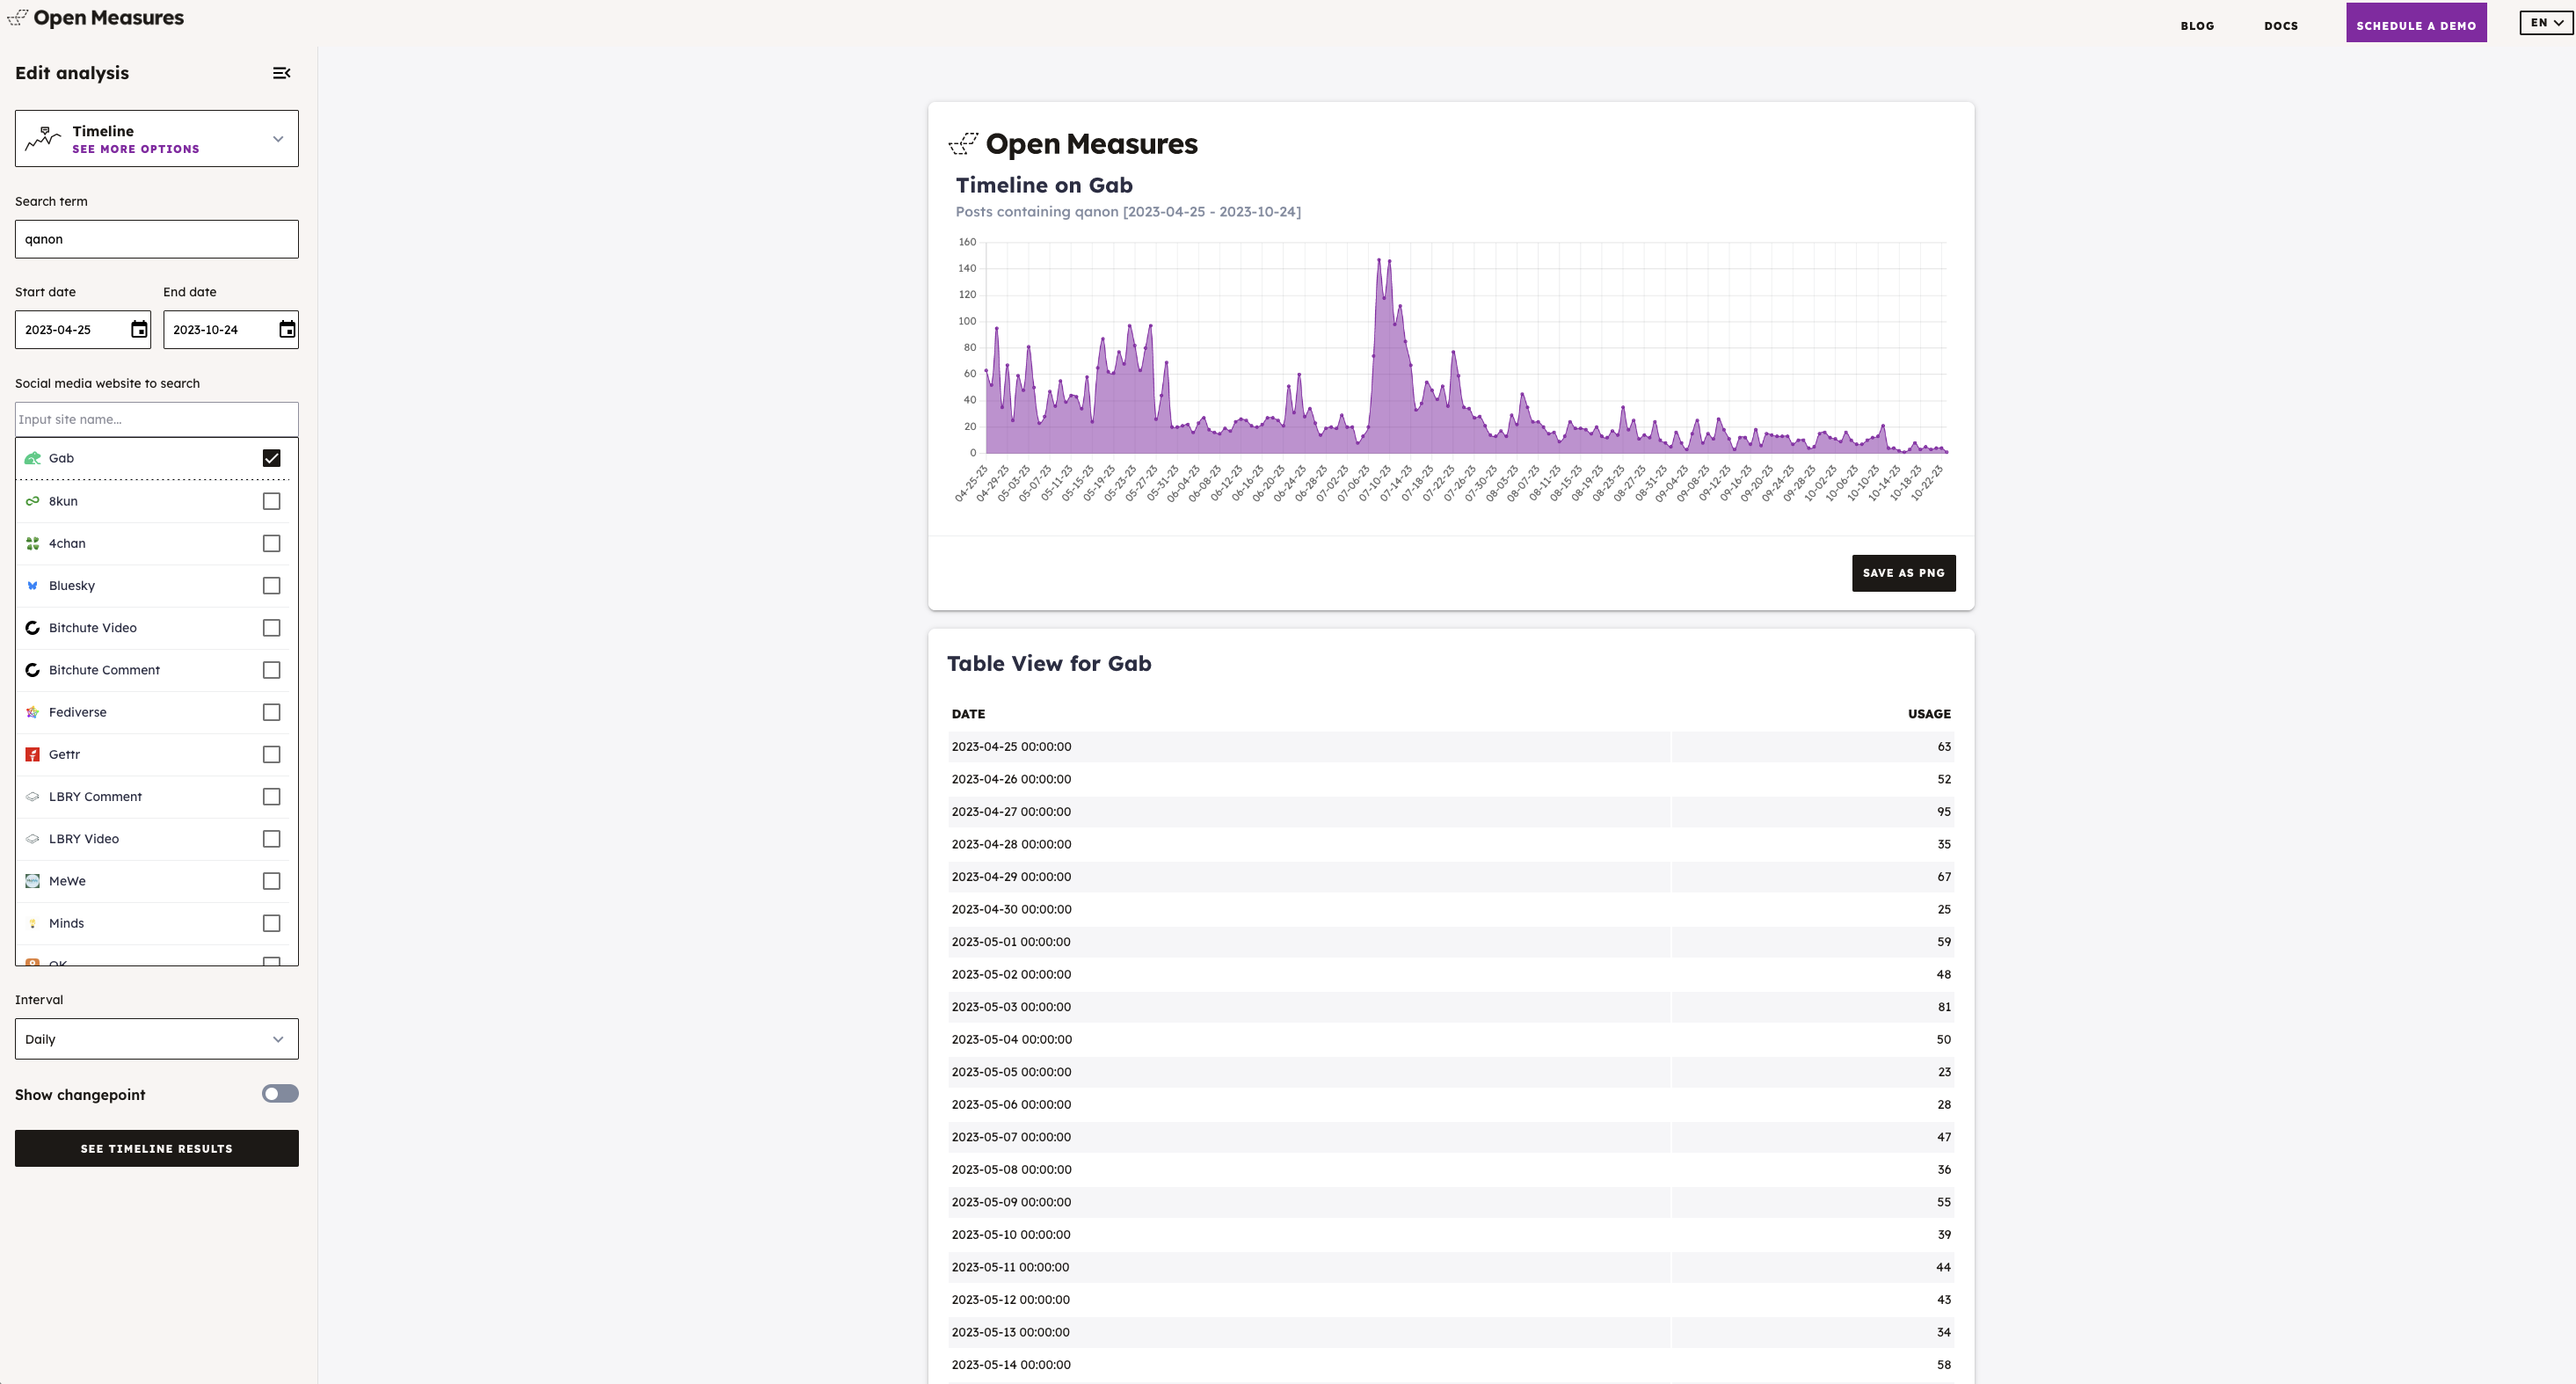Check the LBRY Comment checkbox
Image resolution: width=2576 pixels, height=1384 pixels.
tap(271, 797)
